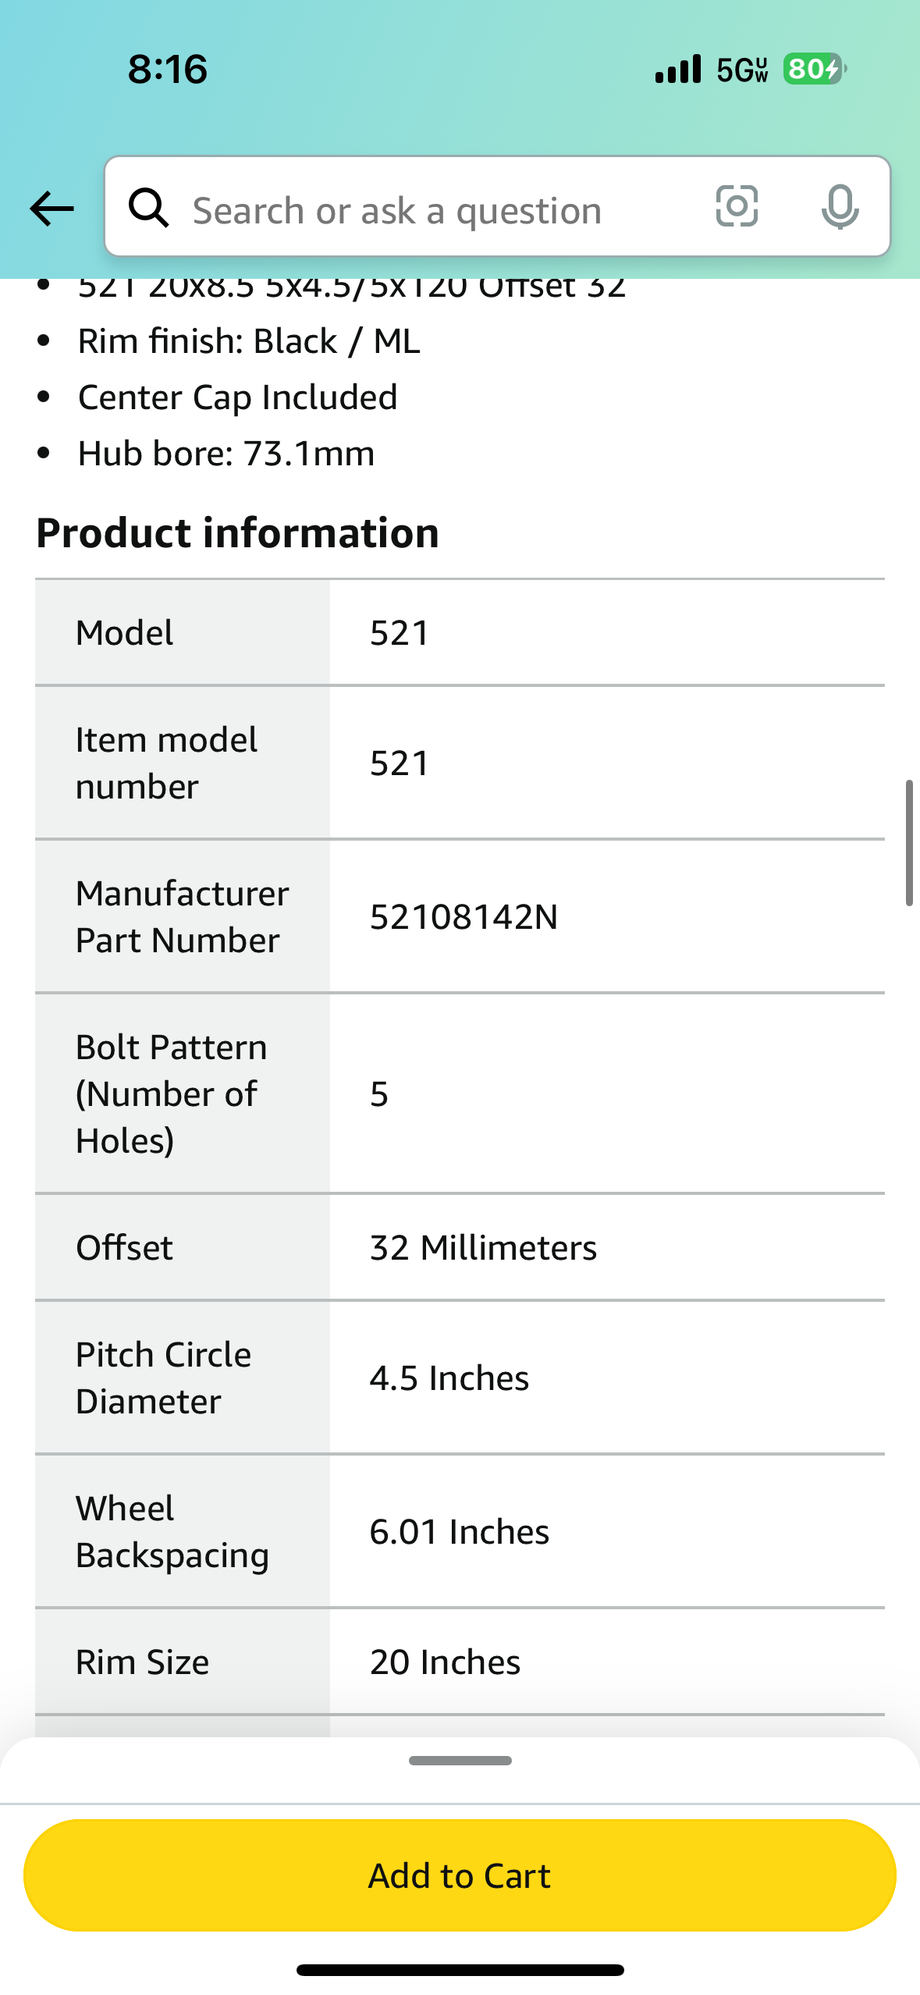Tap the "20 Inches" rim size value
This screenshot has height=1995, width=920.
[x=445, y=1662]
